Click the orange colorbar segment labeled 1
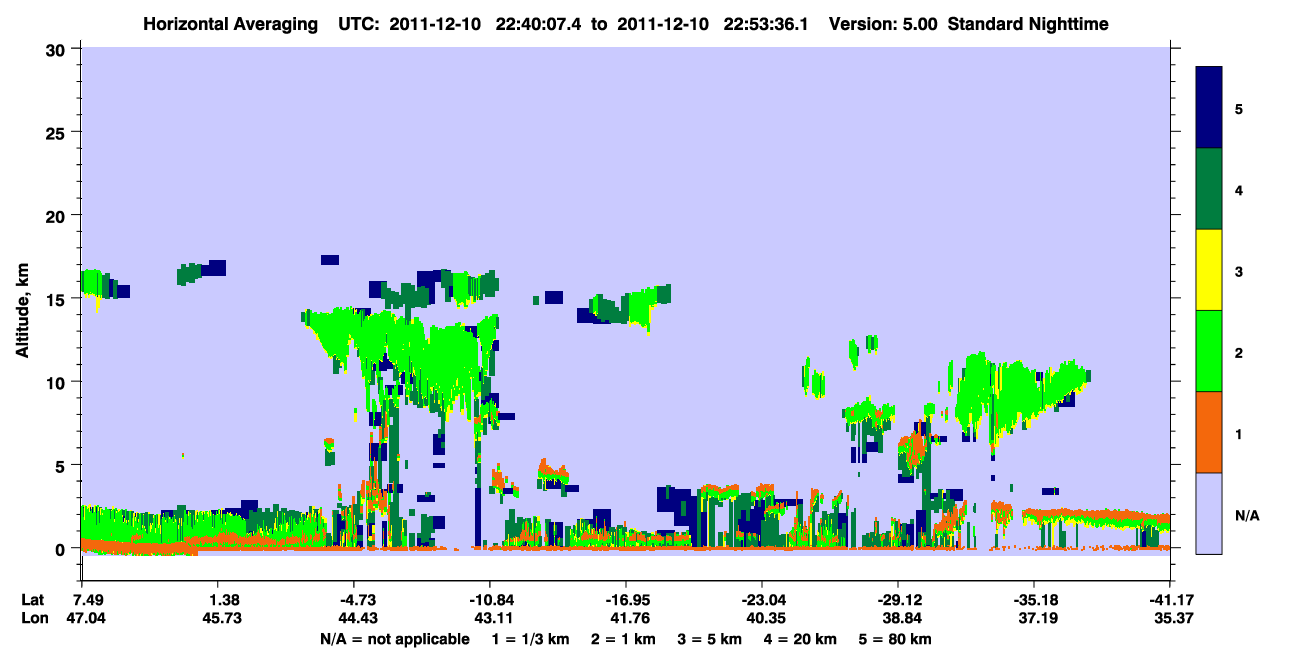The width and height of the screenshot is (1300, 667). coord(1209,432)
